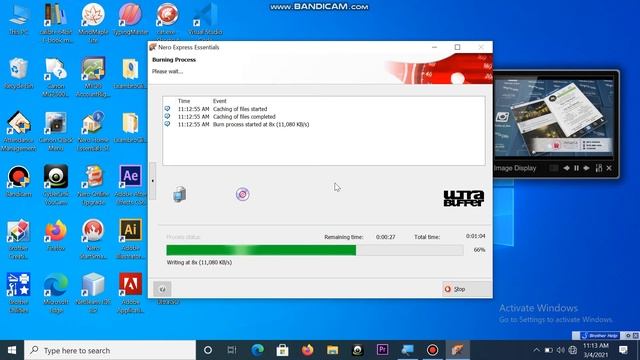Select the 'Caching of files completed' log entry

(244, 117)
